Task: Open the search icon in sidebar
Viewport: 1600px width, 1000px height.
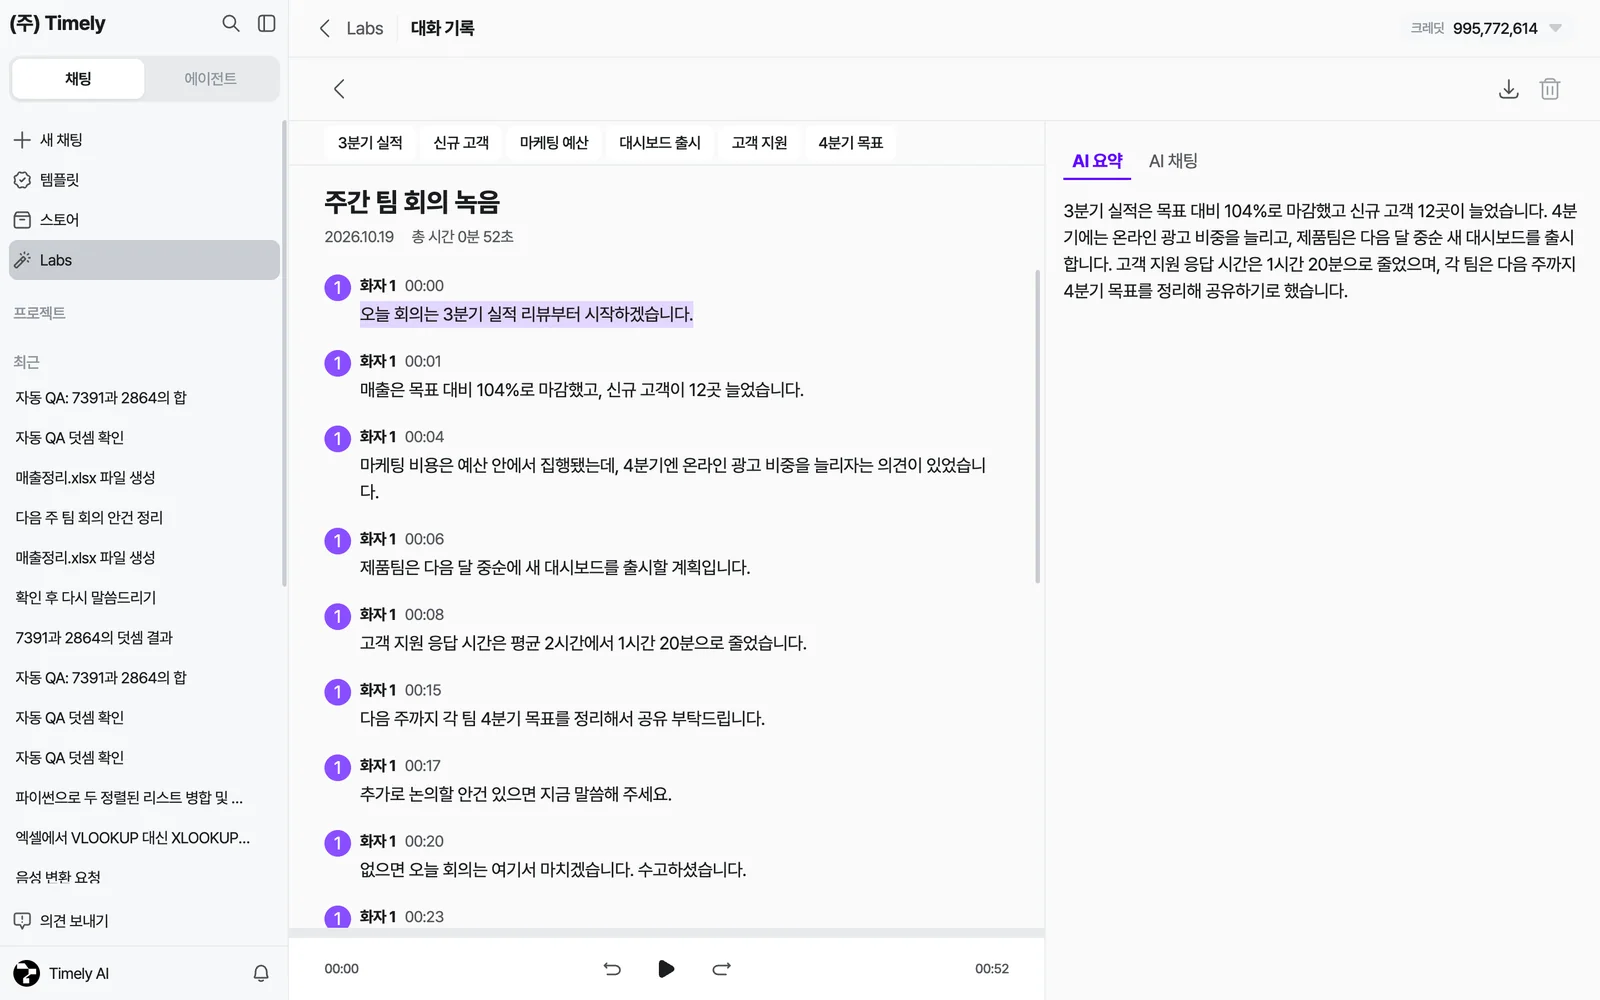Action: point(231,23)
